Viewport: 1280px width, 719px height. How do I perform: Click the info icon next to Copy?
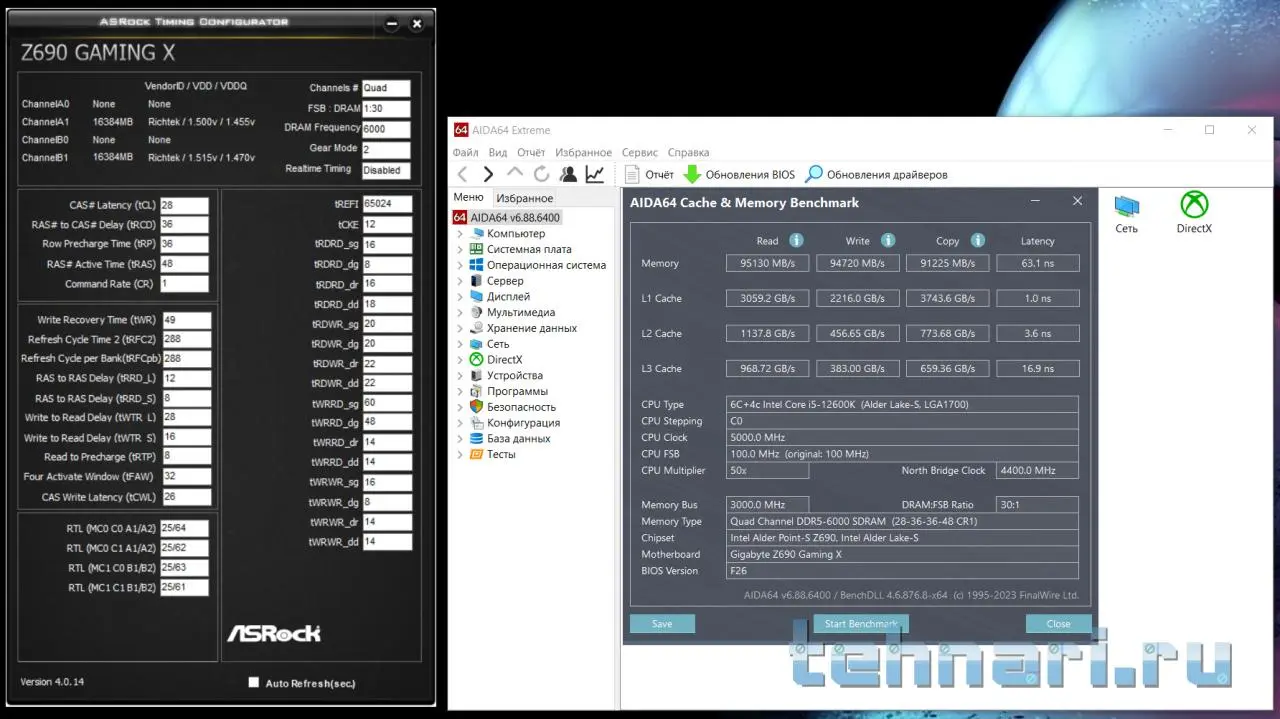tap(978, 241)
